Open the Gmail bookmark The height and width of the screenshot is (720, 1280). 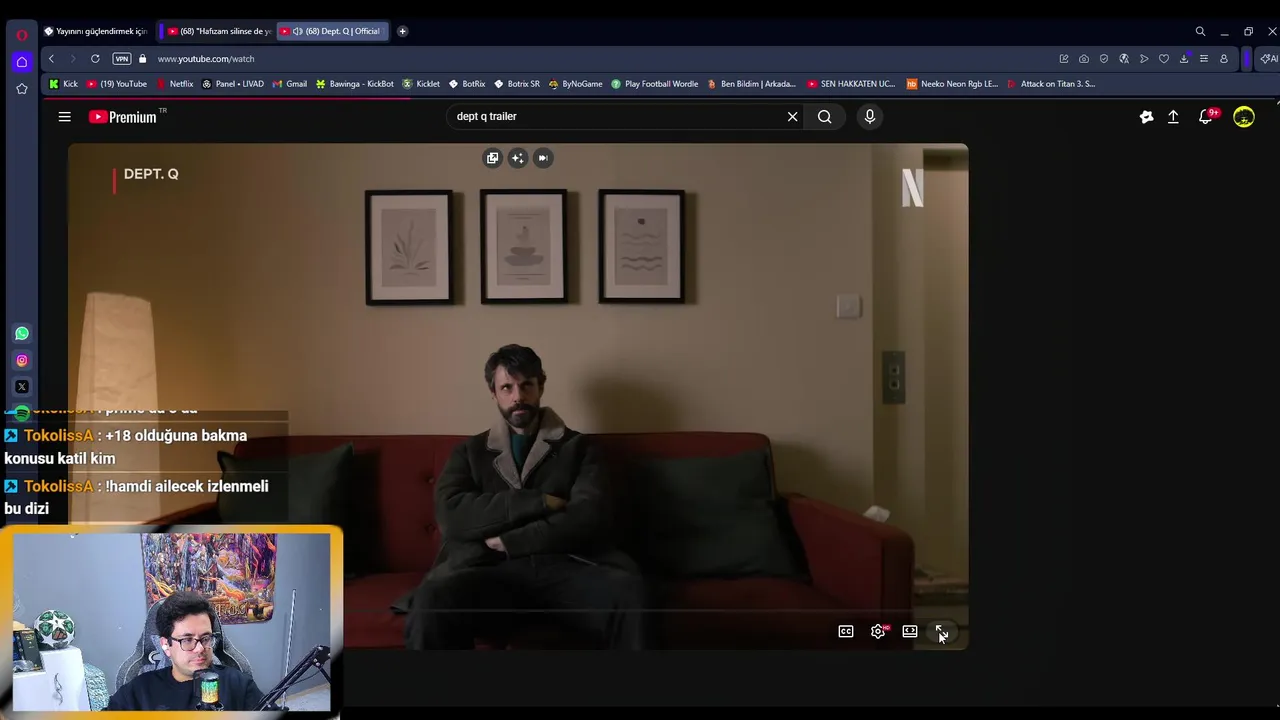tap(290, 84)
